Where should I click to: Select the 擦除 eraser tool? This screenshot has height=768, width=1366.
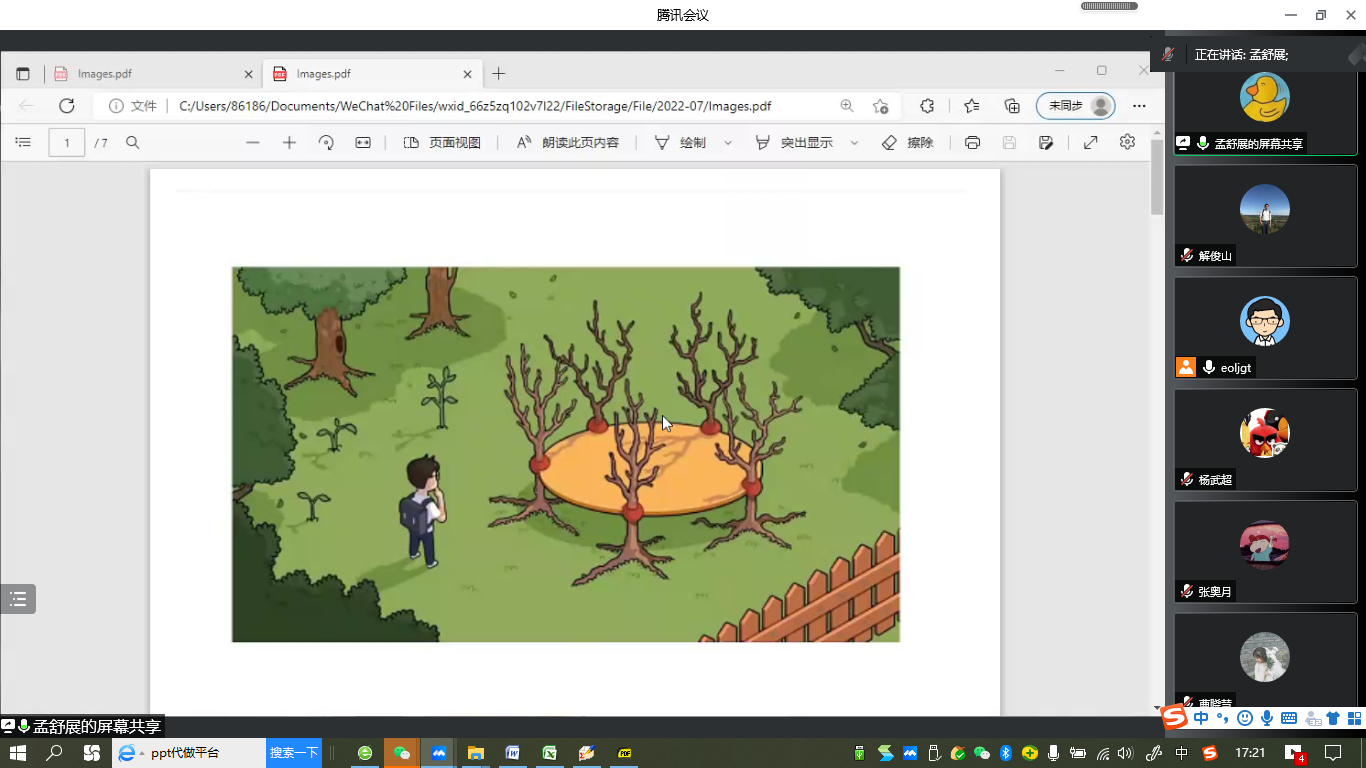point(908,143)
